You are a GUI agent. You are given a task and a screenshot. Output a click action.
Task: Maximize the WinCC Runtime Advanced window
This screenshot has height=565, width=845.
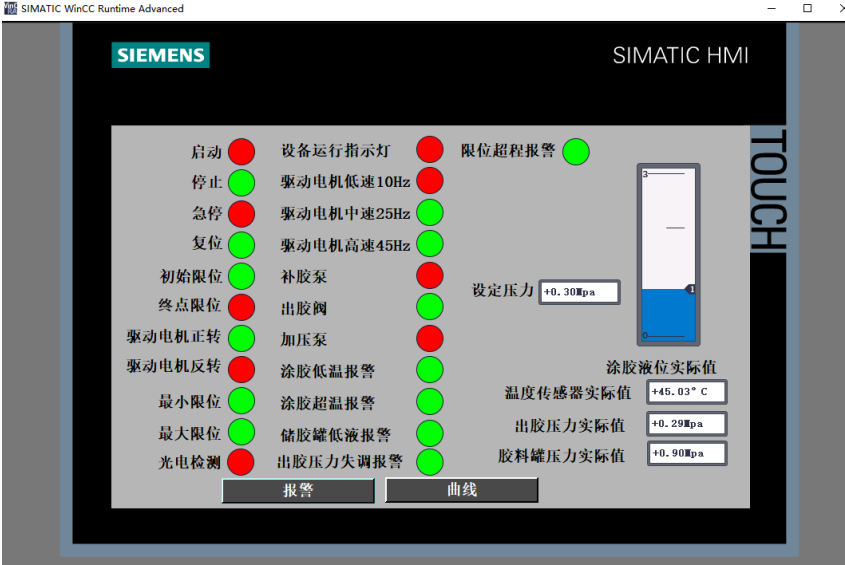[x=807, y=8]
